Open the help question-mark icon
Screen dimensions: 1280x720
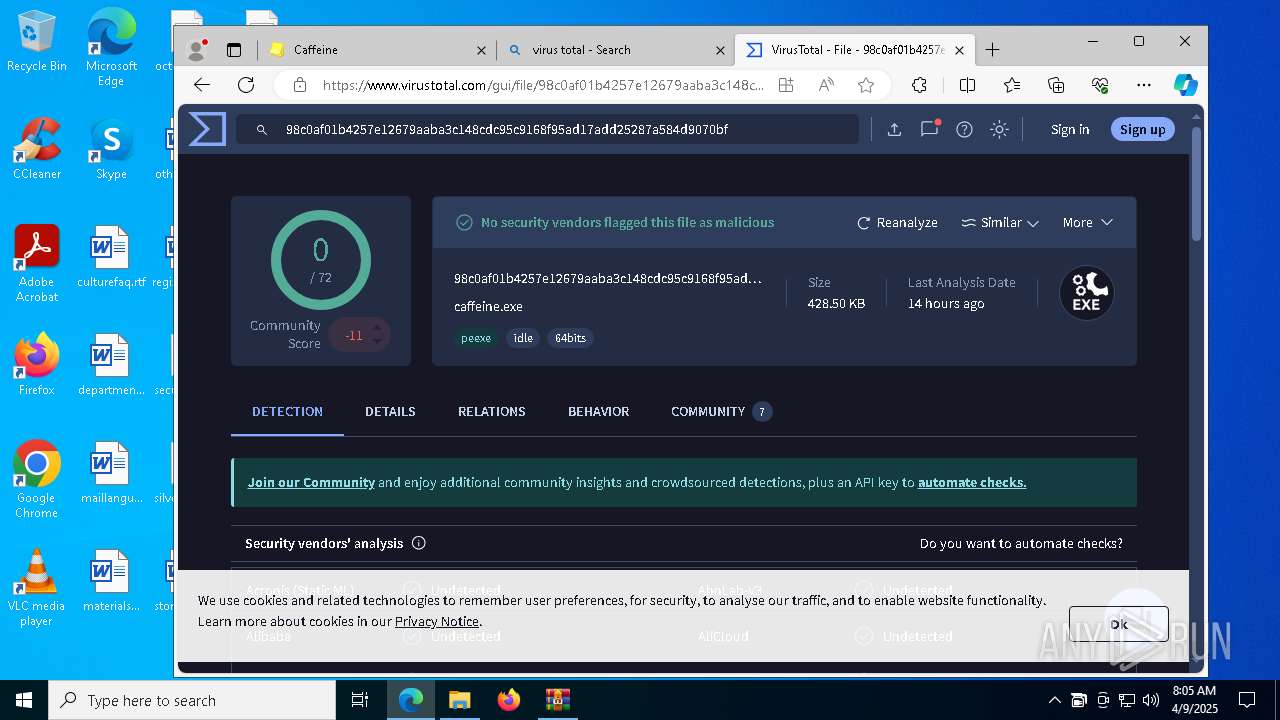point(964,129)
